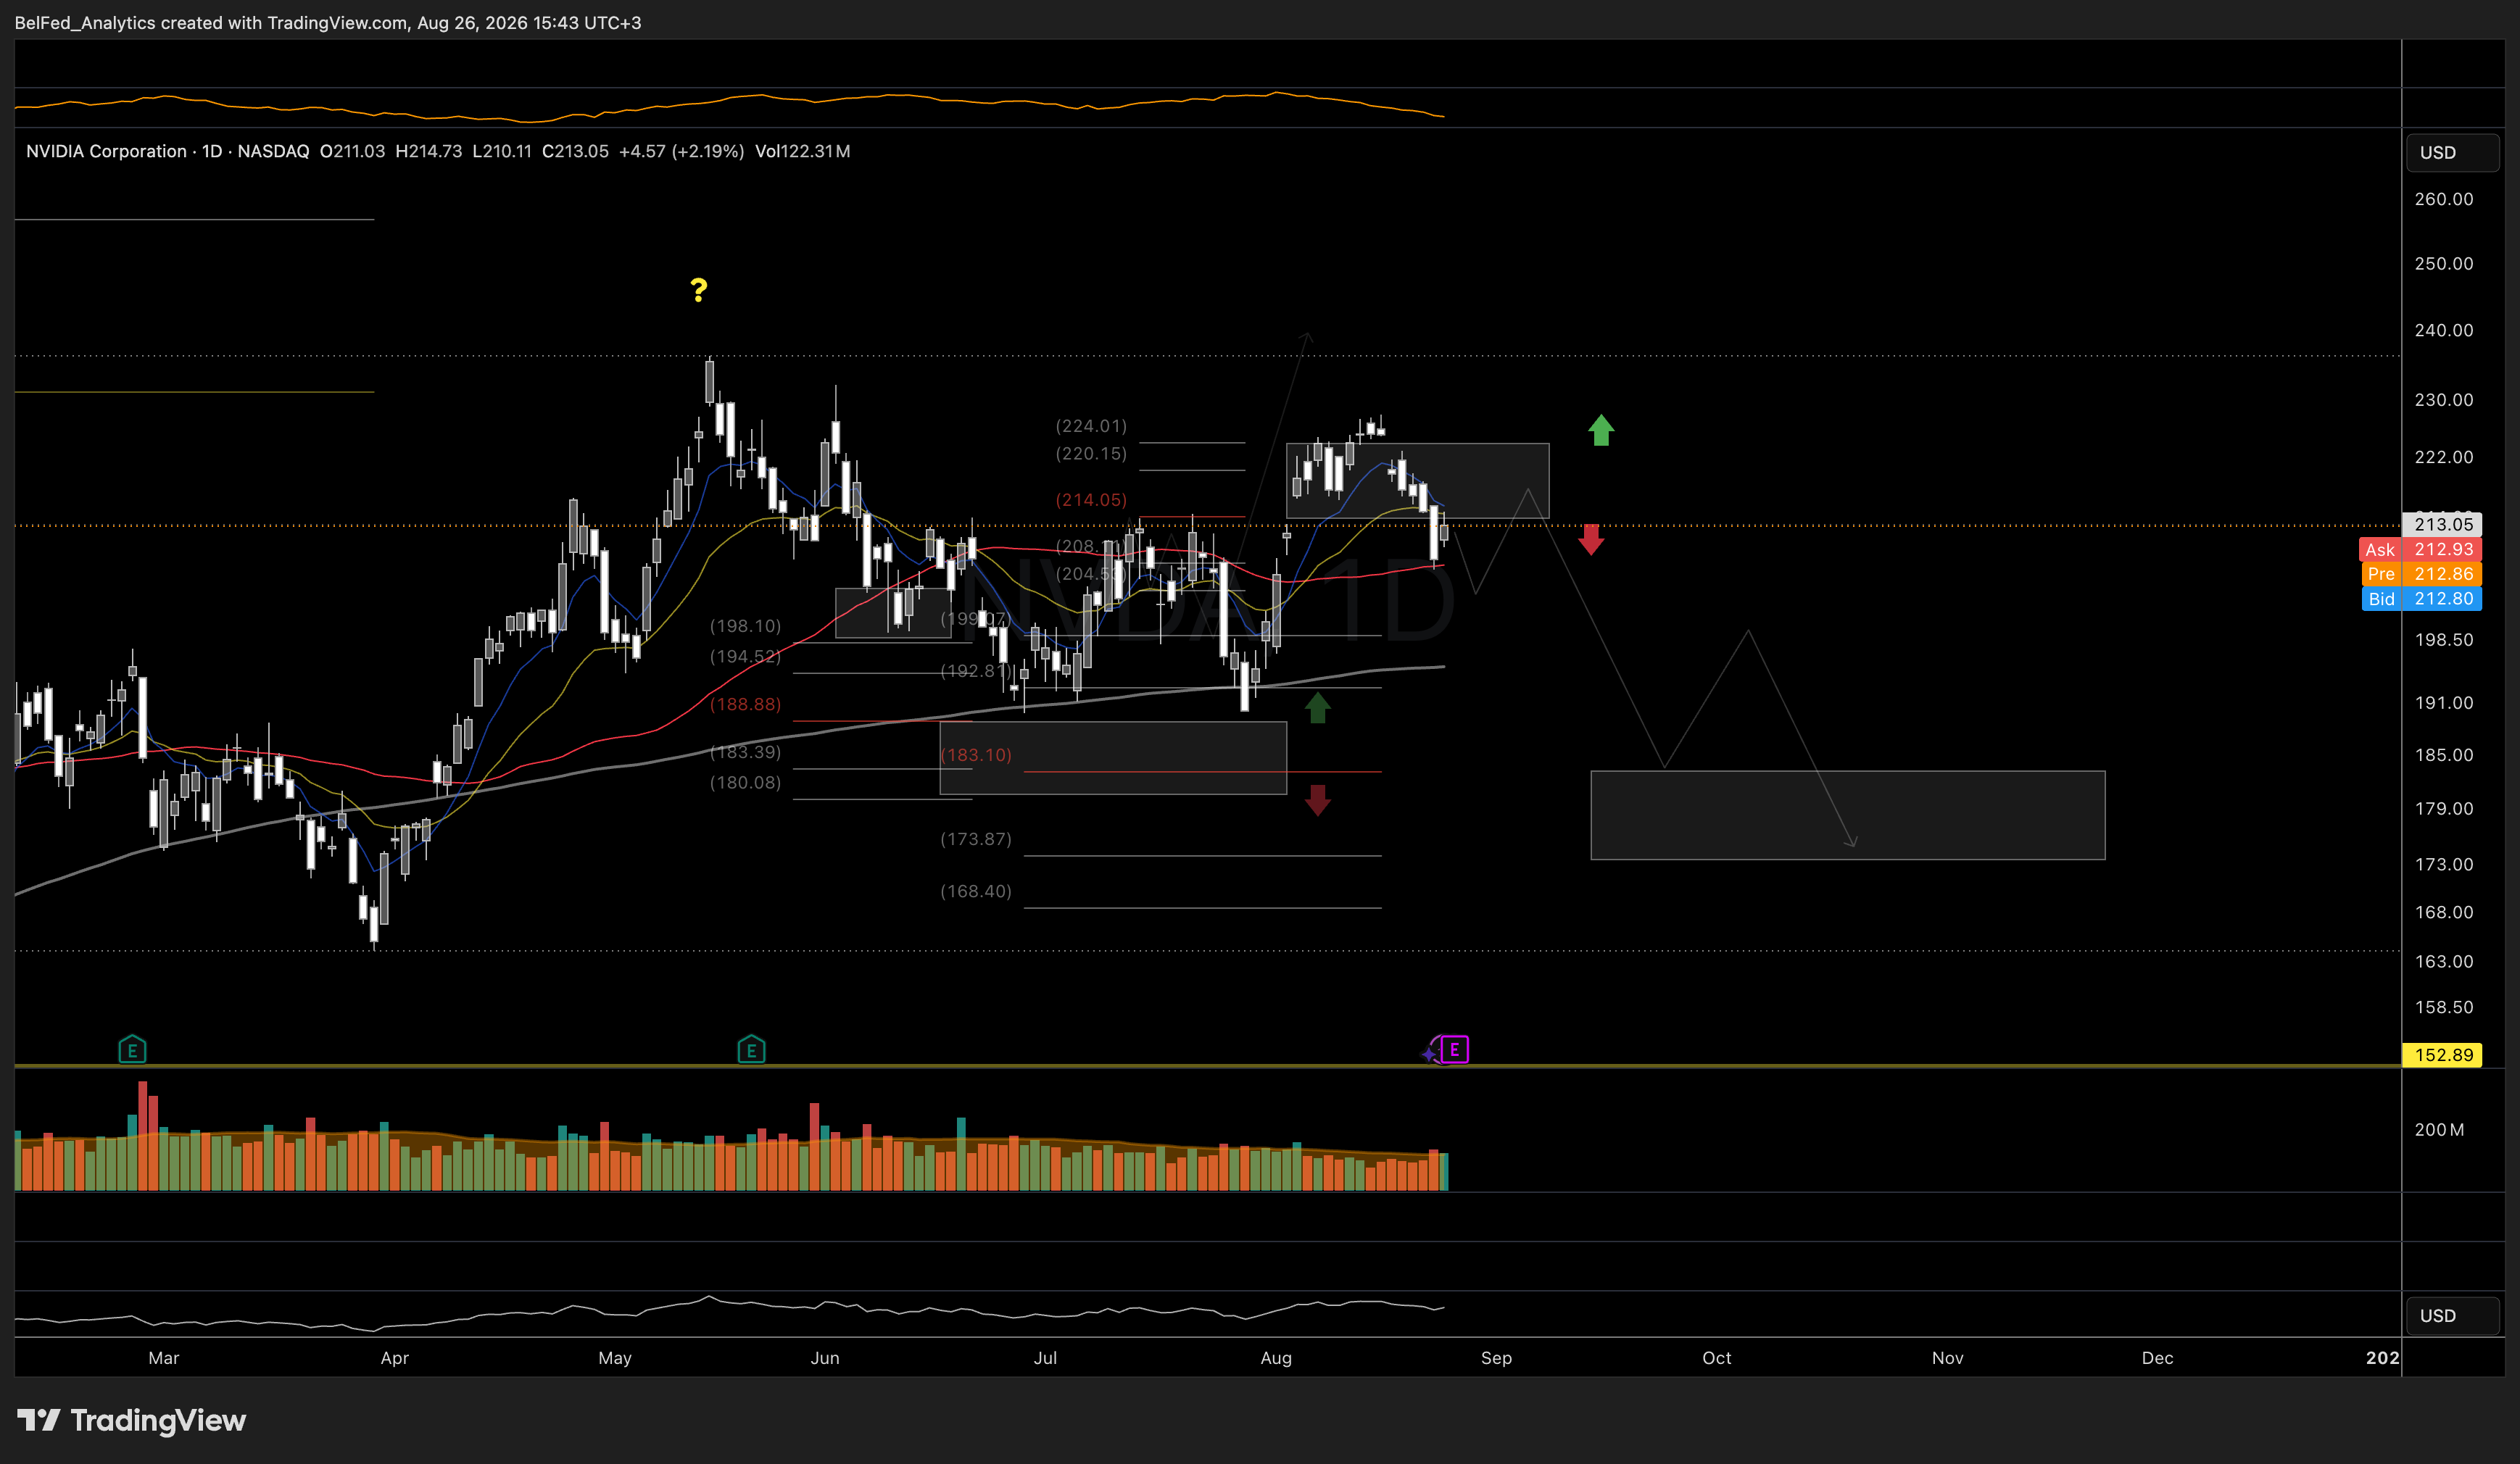This screenshot has width=2520, height=1464.
Task: Open the top USD currency dropdown
Action: (2452, 152)
